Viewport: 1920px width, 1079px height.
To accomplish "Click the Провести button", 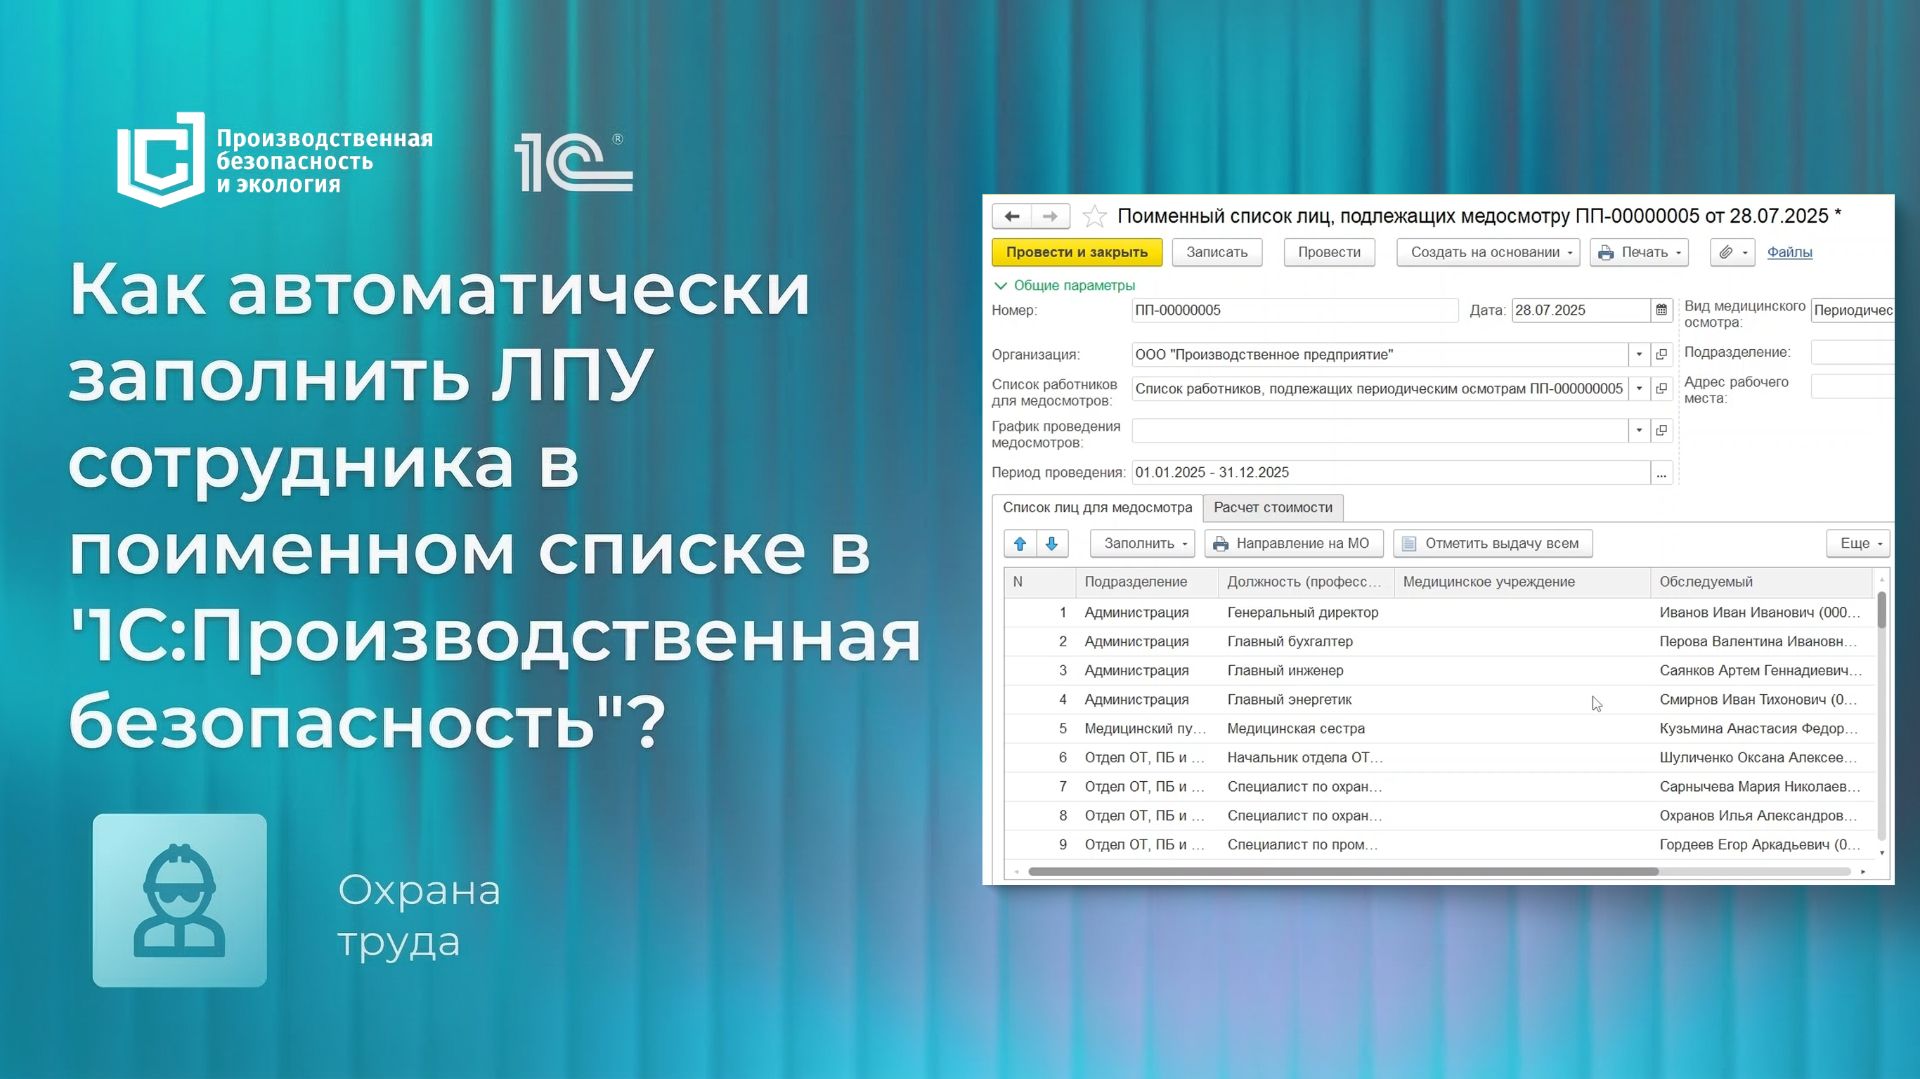I will tap(1329, 252).
